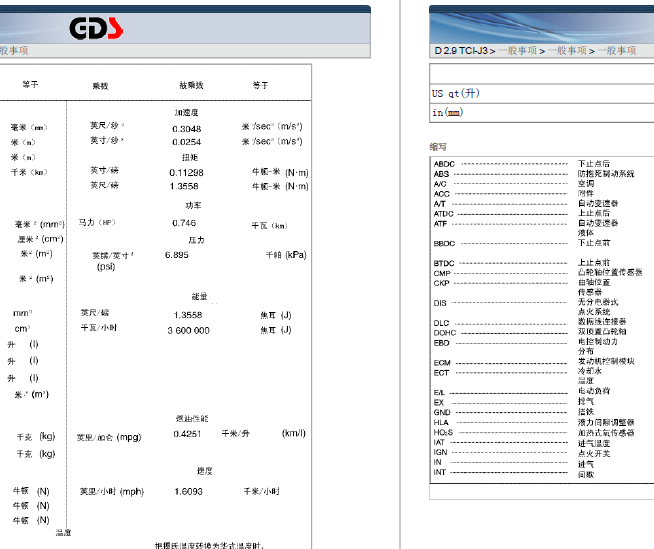Select the GND abbreviation
This screenshot has width=654, height=549.
tap(442, 413)
